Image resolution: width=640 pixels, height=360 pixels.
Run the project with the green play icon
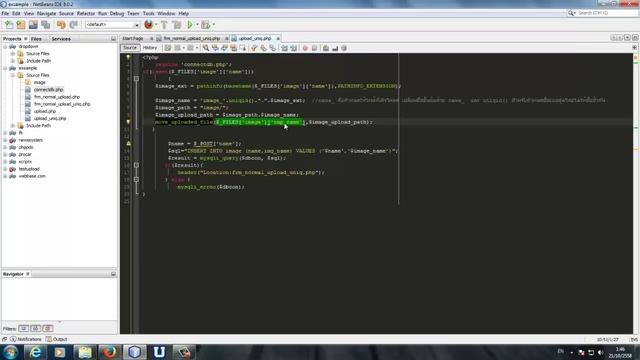(x=190, y=25)
